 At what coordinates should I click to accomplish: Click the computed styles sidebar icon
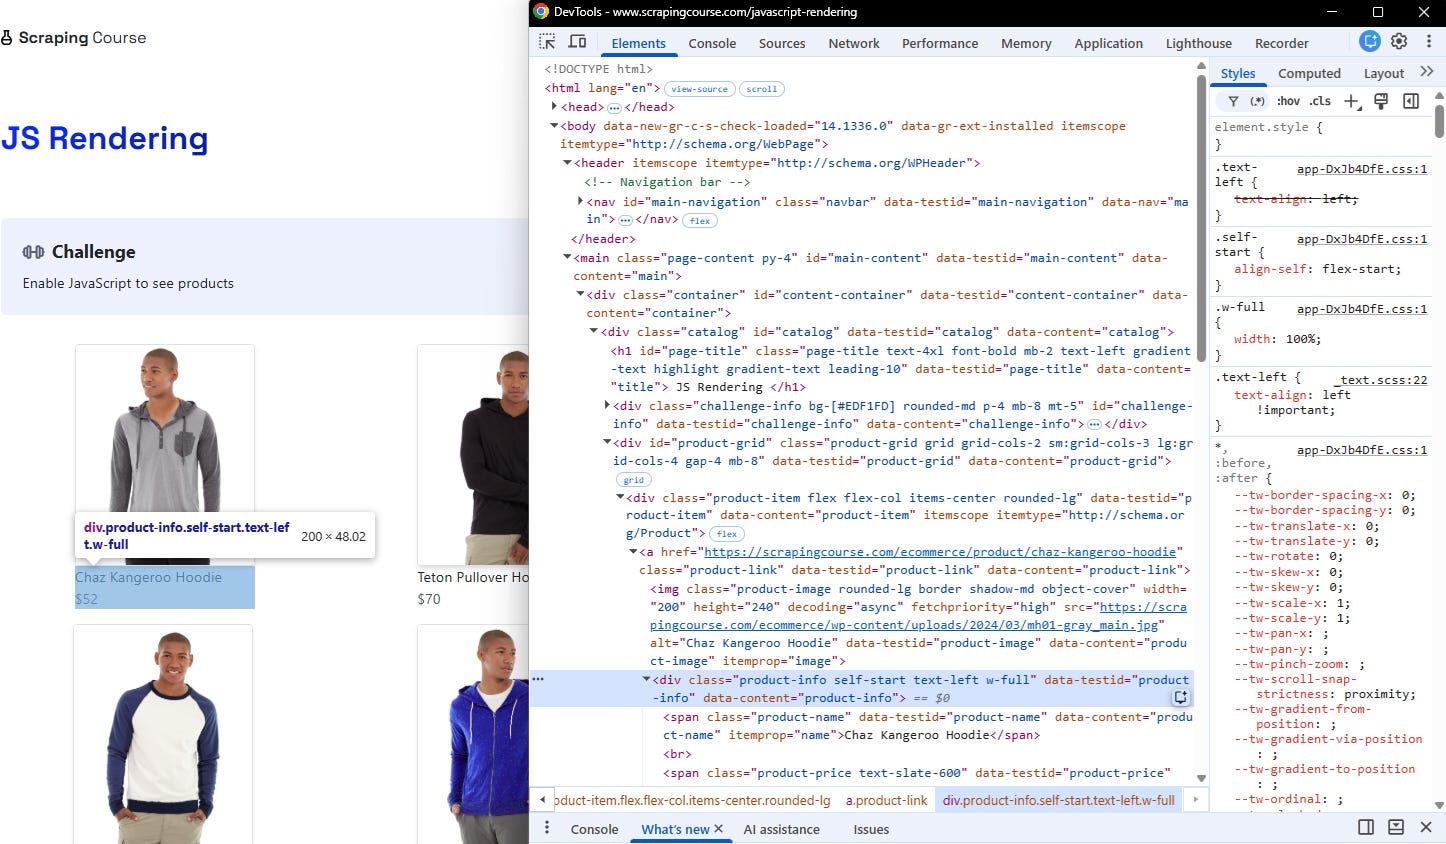(x=1411, y=101)
